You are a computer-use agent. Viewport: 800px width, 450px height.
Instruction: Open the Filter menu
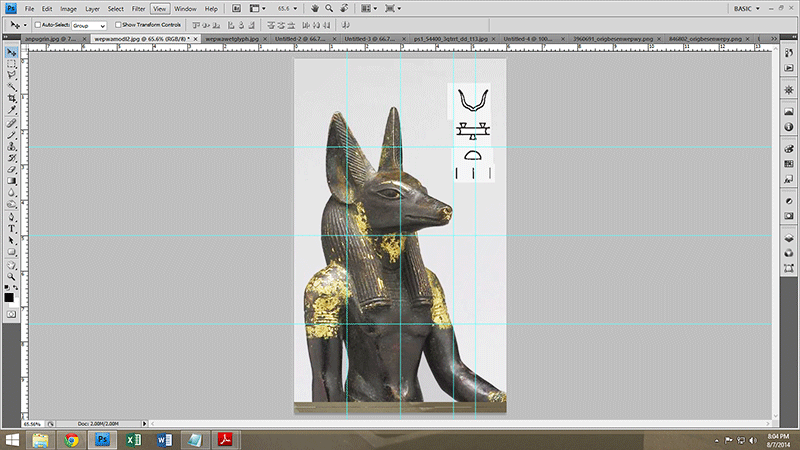pyautogui.click(x=138, y=9)
